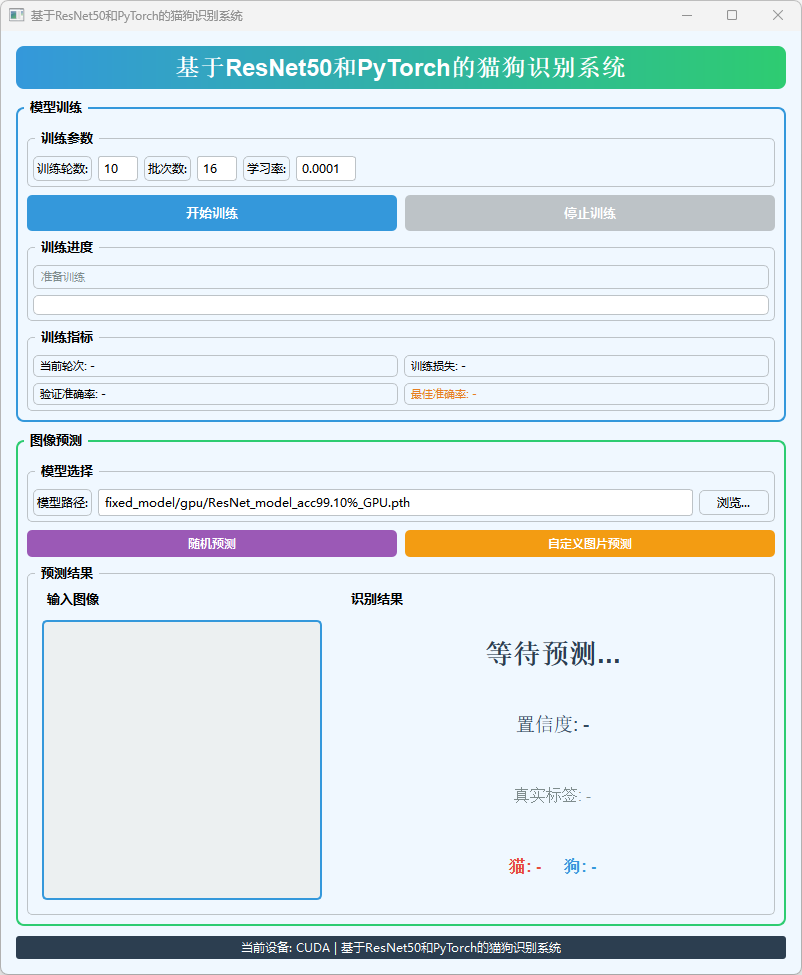Click the red 猫: - probability
The image size is (802, 975).
[525, 866]
